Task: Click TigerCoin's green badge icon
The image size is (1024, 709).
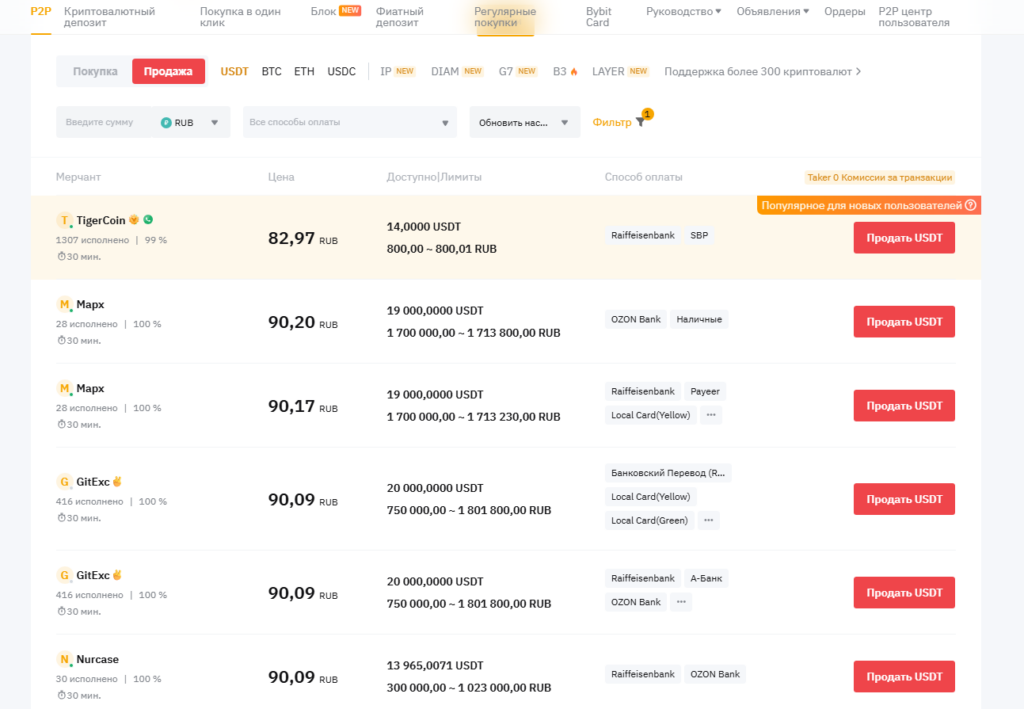Action: point(148,220)
